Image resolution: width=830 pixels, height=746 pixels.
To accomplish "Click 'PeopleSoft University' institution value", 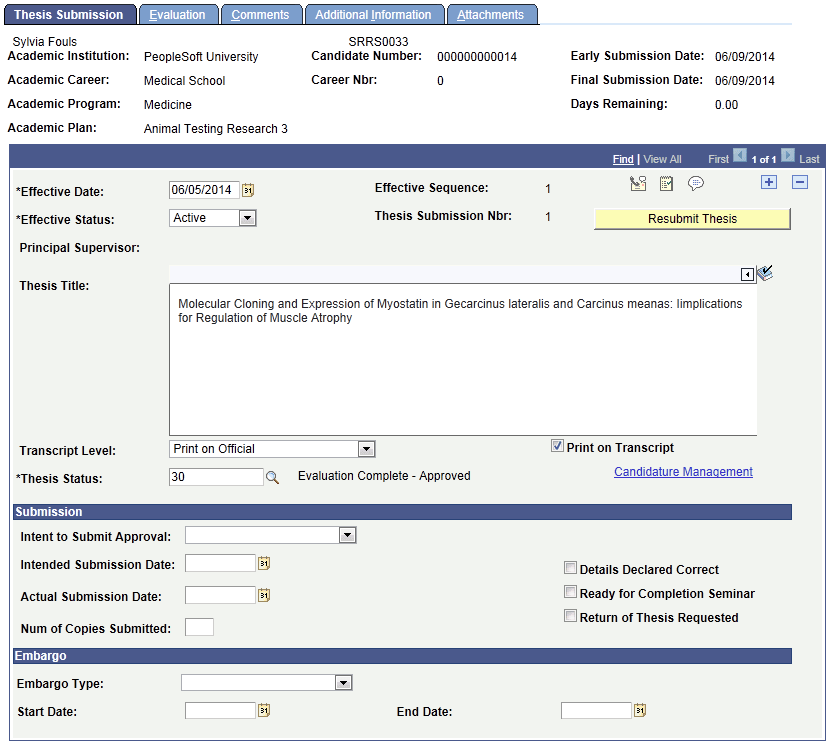I will pos(201,57).
